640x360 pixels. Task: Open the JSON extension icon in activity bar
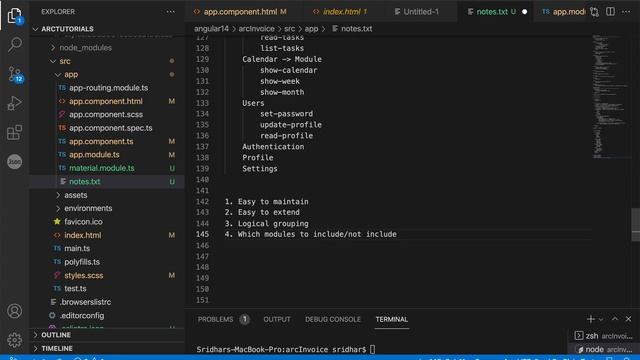pyautogui.click(x=15, y=162)
